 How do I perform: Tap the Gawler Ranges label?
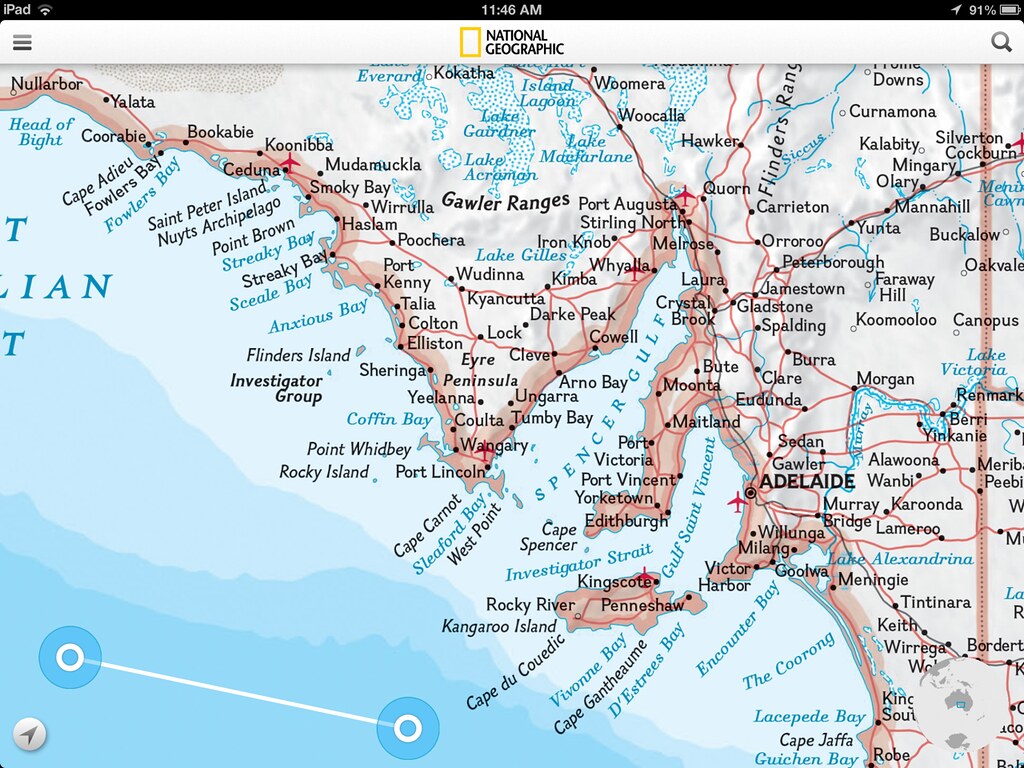coord(505,201)
